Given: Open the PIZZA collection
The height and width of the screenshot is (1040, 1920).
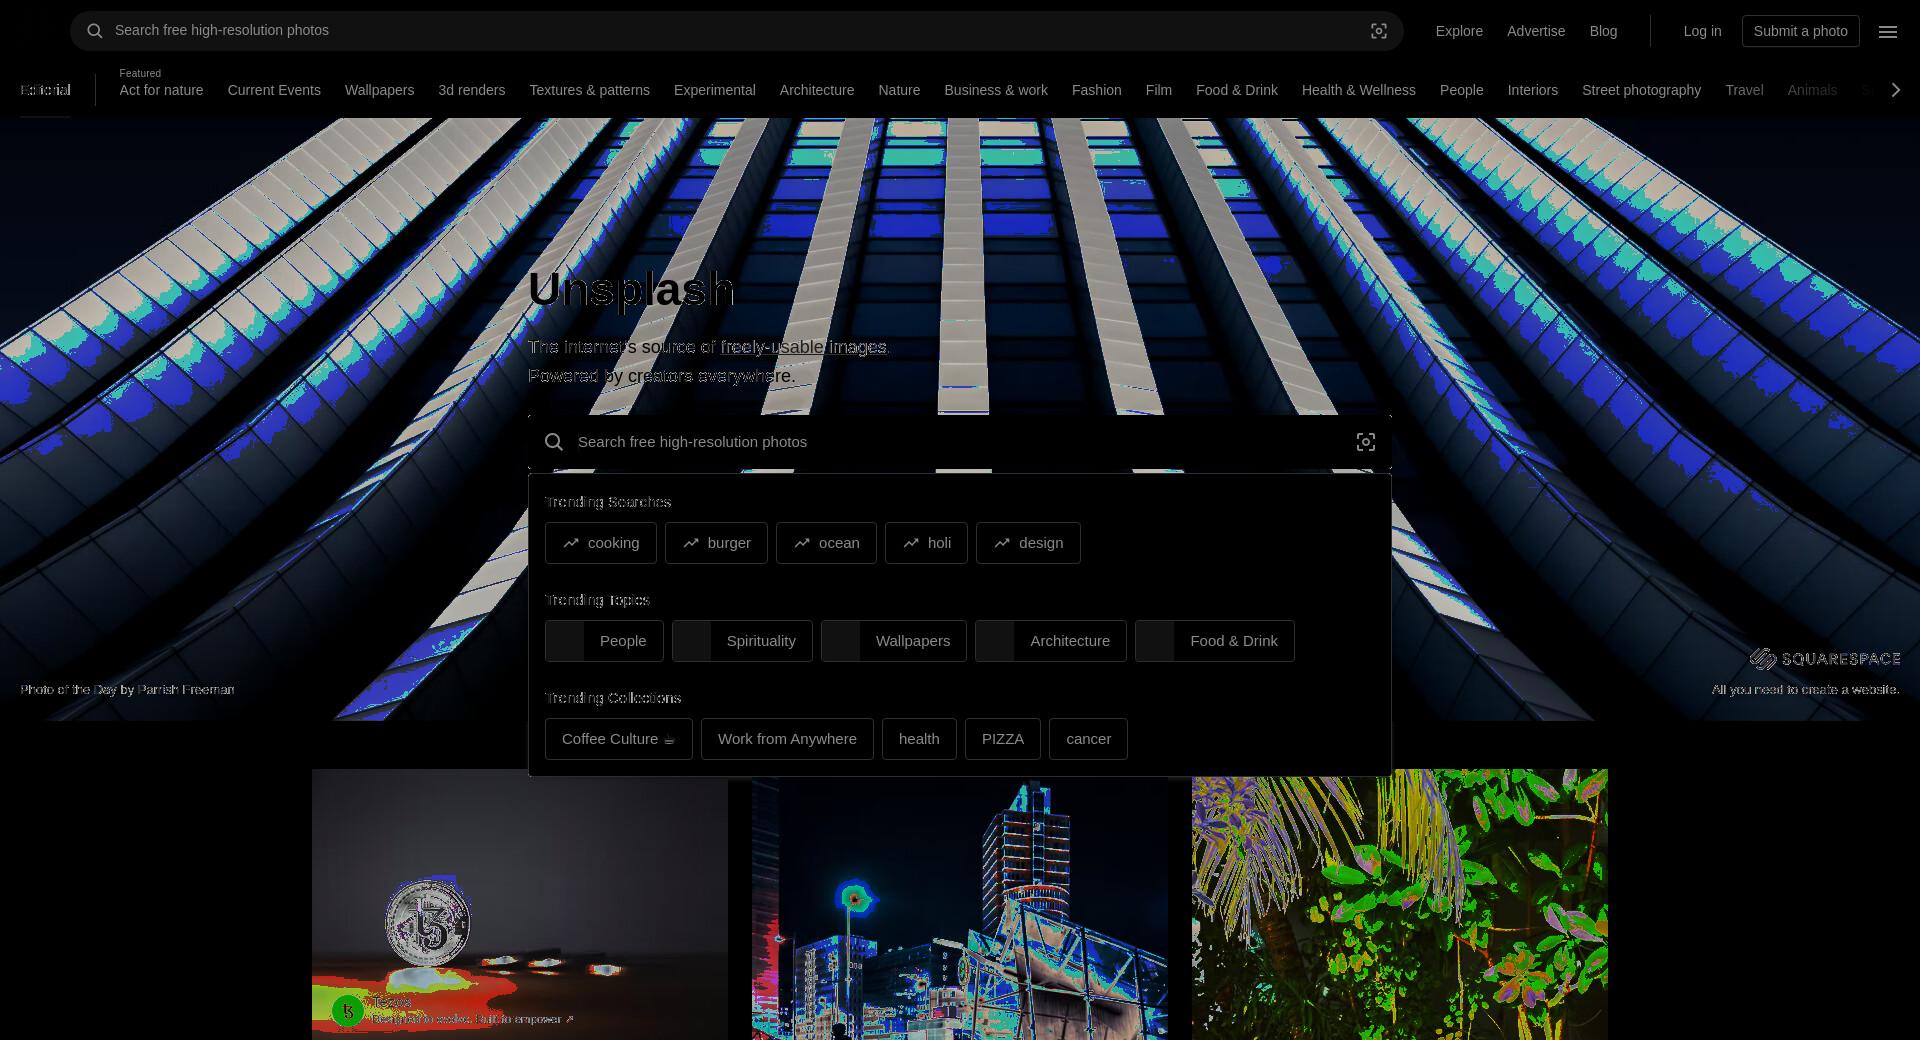Looking at the screenshot, I should coord(1003,739).
